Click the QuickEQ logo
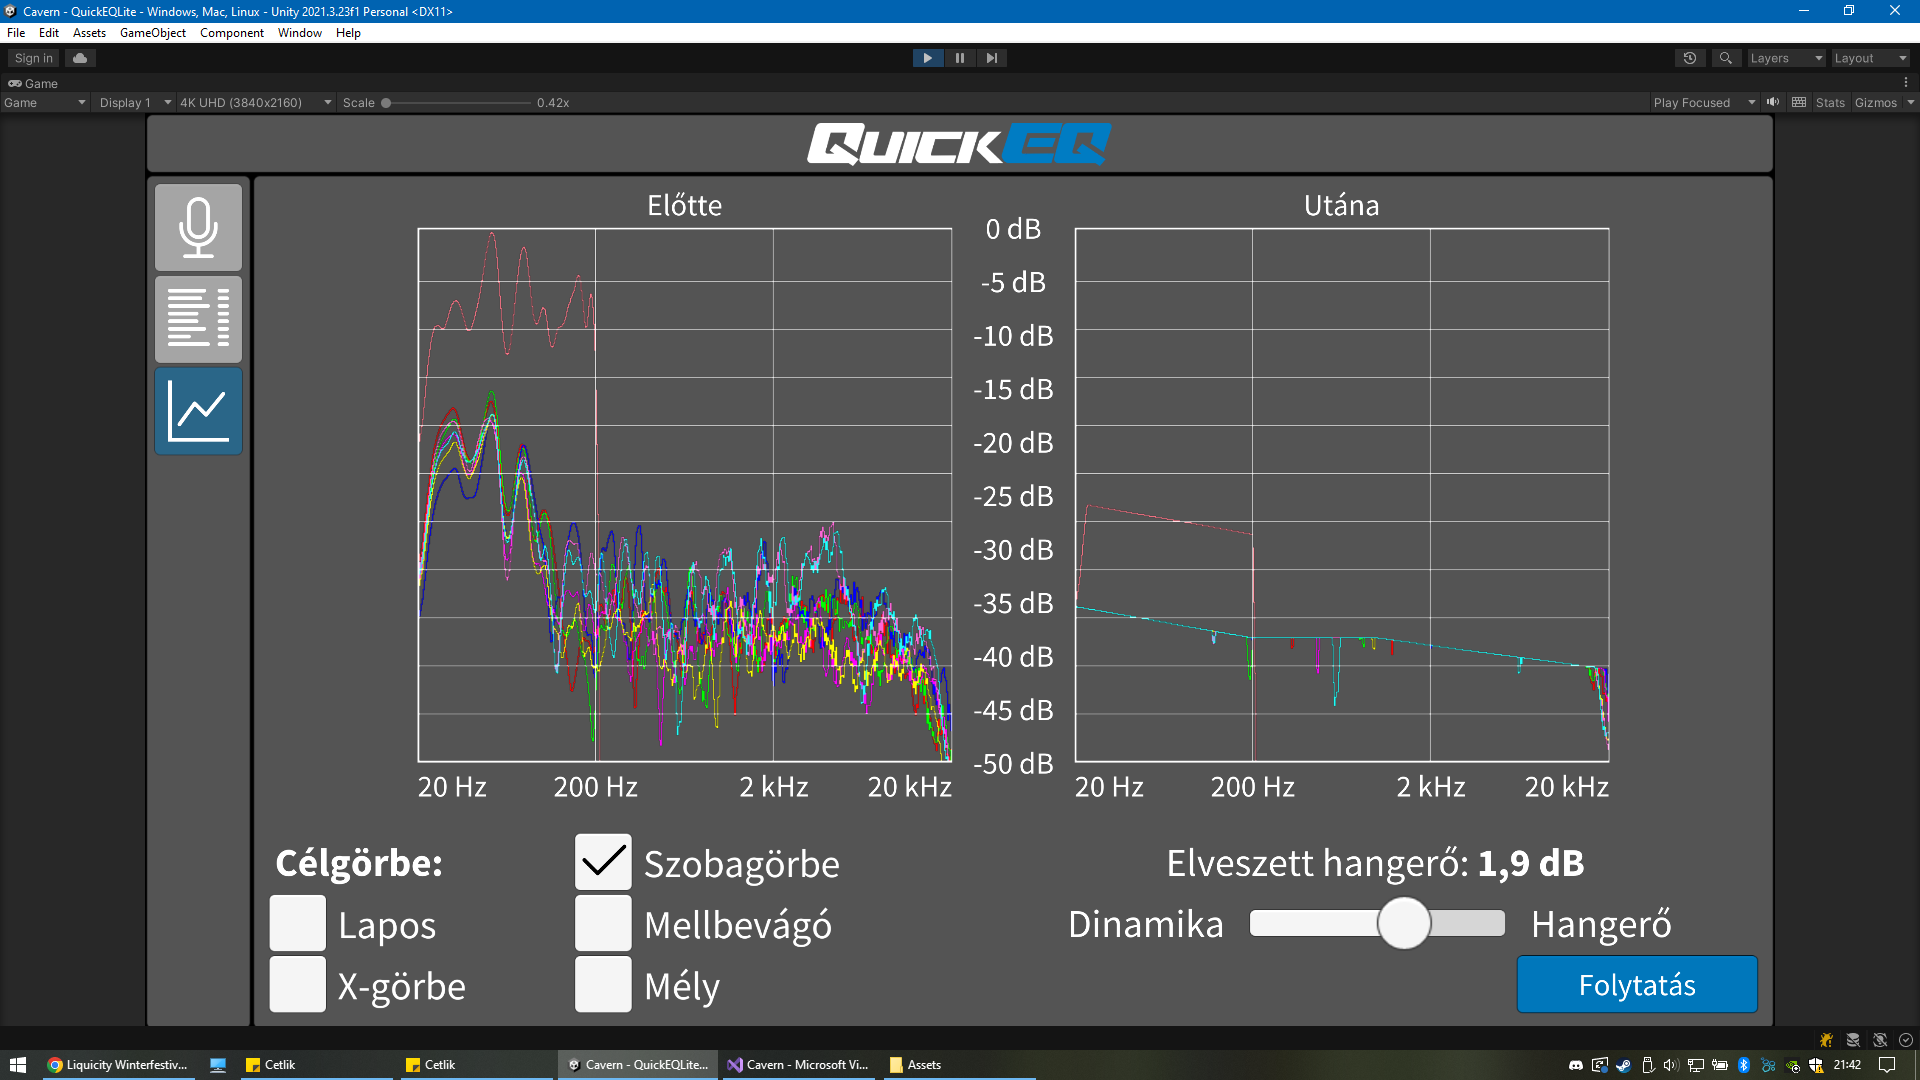 pyautogui.click(x=960, y=144)
